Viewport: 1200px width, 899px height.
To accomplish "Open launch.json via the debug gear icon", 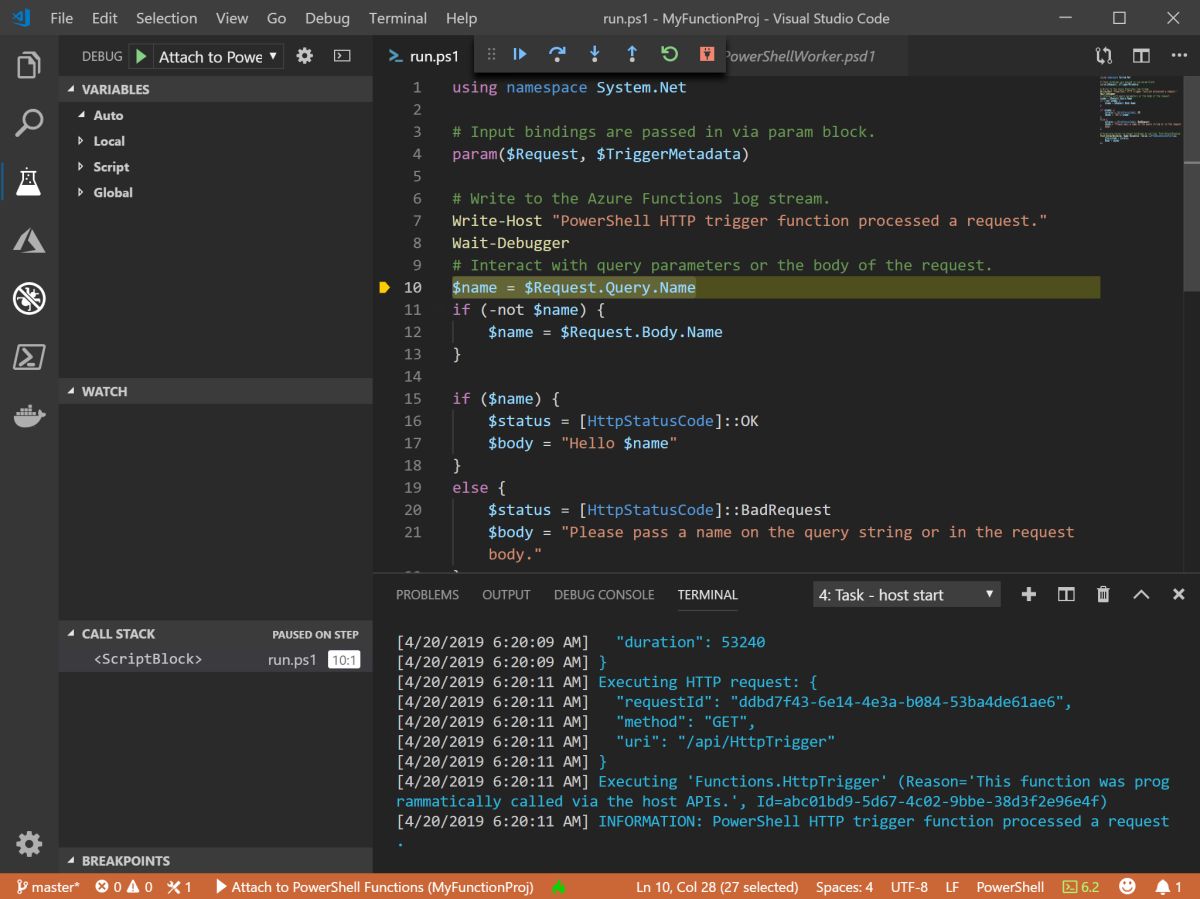I will [x=305, y=56].
